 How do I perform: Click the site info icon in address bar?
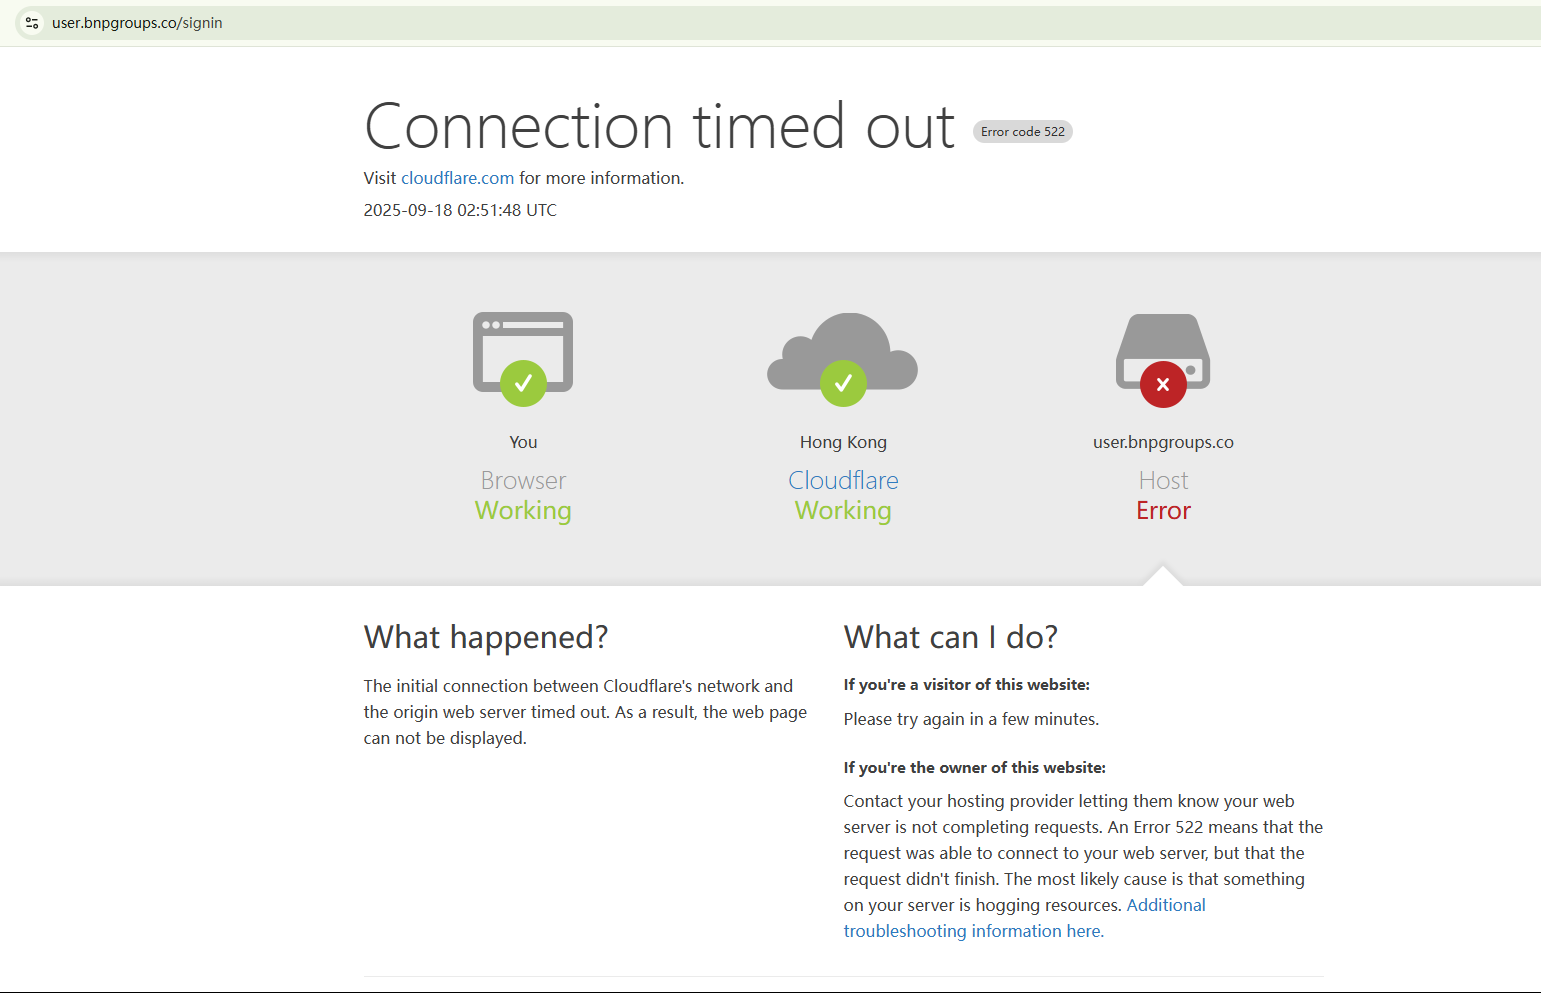pyautogui.click(x=32, y=23)
